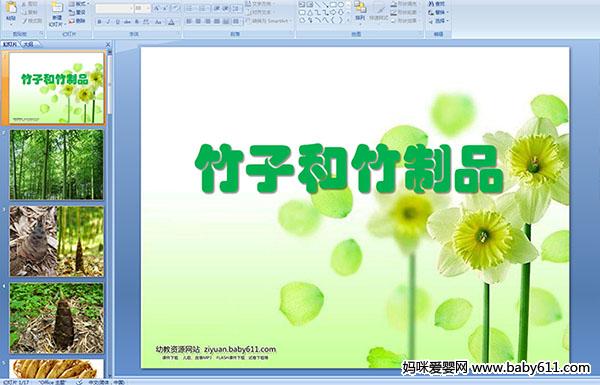This screenshot has height=385, width=600.
Task: Toggle Strikethrough formatting
Action: pos(127,22)
